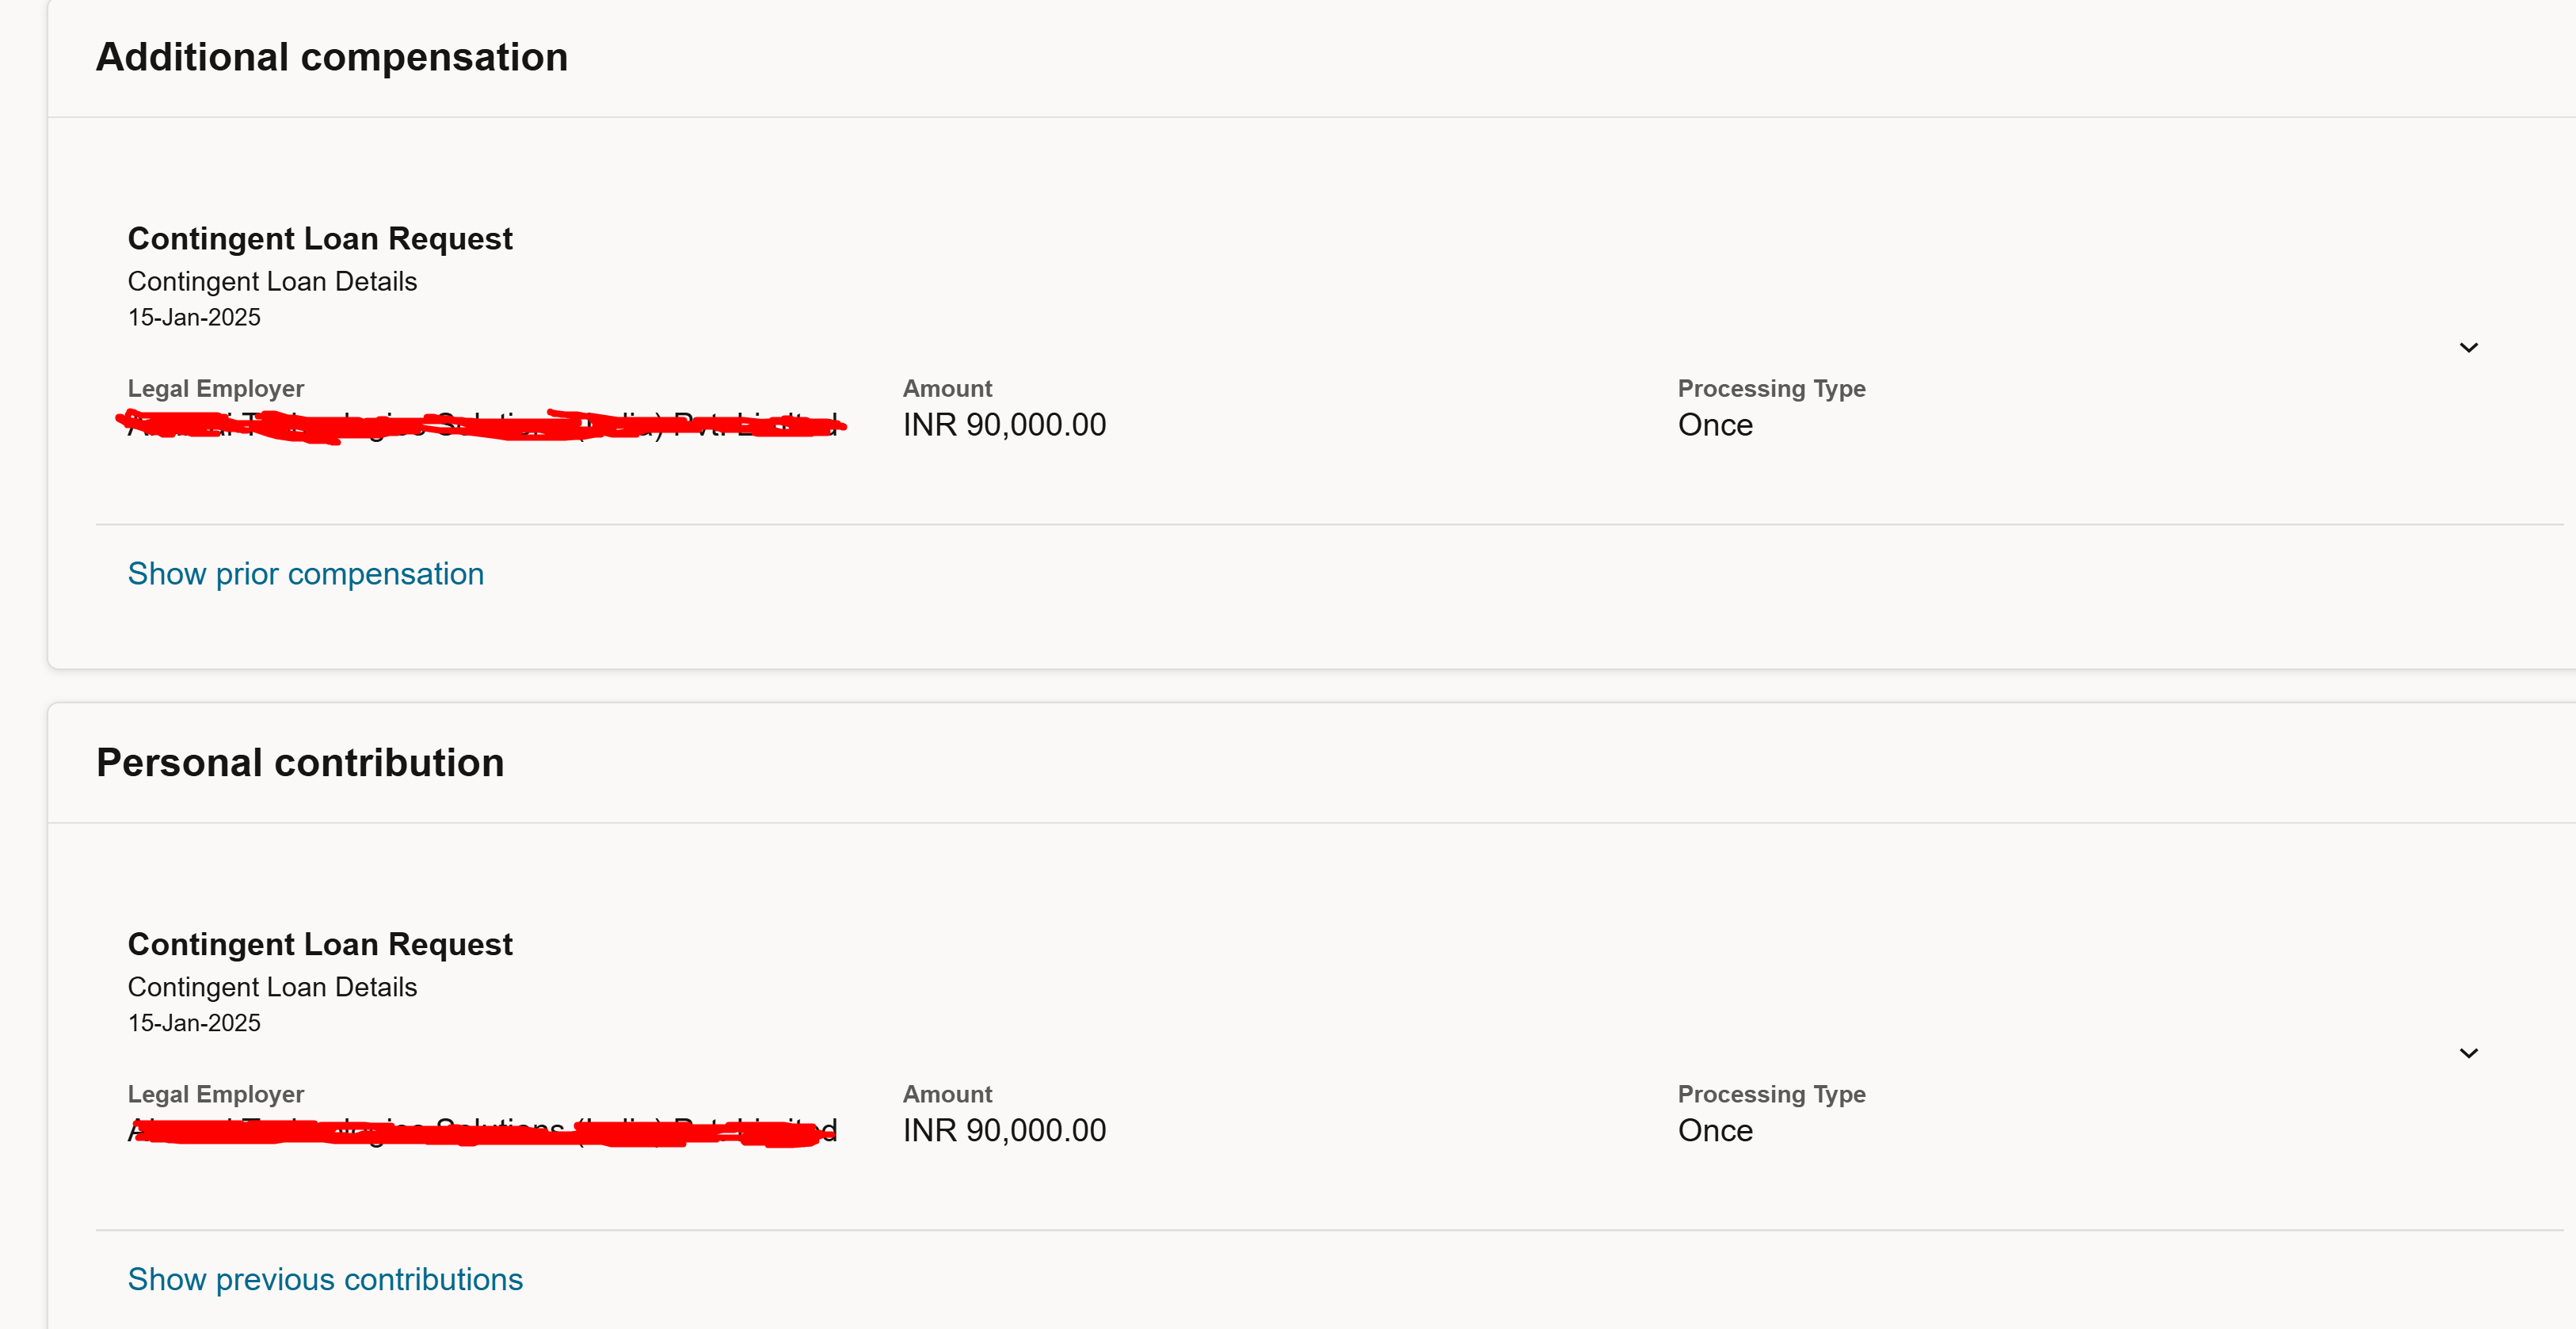Select the 15-Jan-2025 date in bottom section

coord(193,1022)
